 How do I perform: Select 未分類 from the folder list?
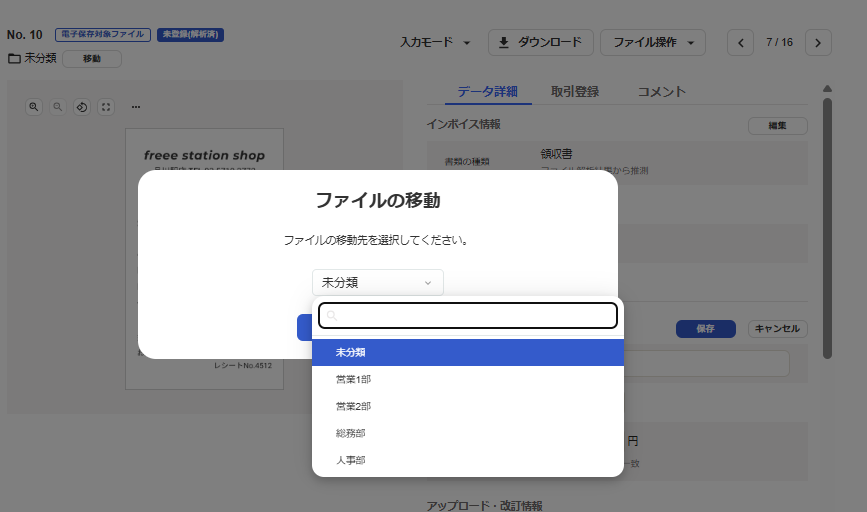pyautogui.click(x=468, y=352)
